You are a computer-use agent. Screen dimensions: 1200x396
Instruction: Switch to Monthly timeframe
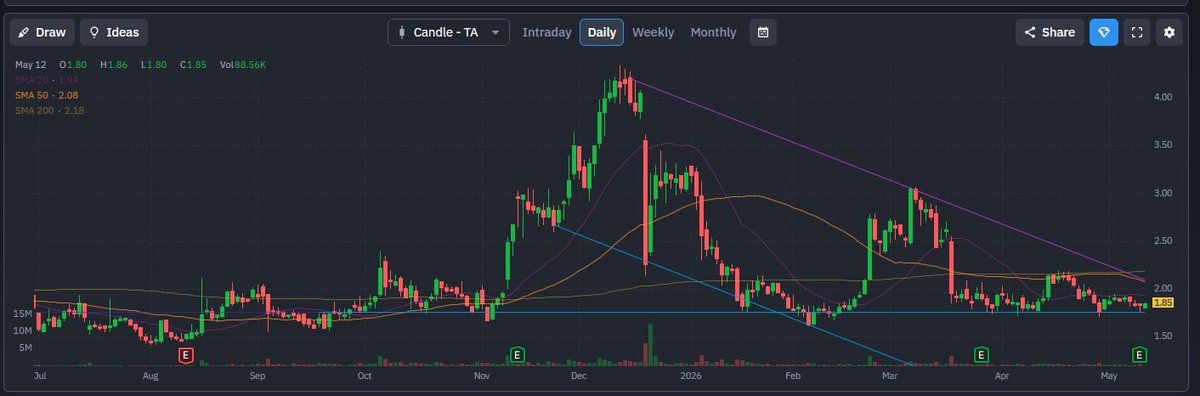tap(713, 32)
